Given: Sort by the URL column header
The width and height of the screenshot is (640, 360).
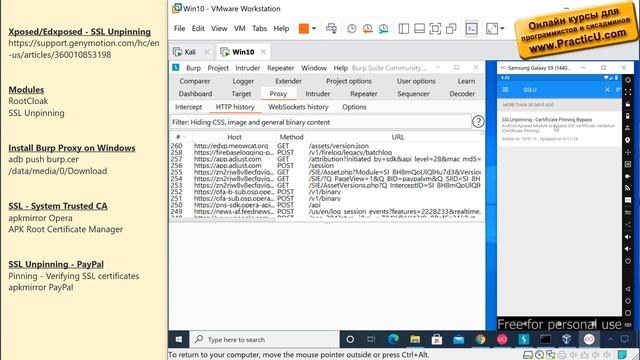Looking at the screenshot, I should [x=398, y=137].
